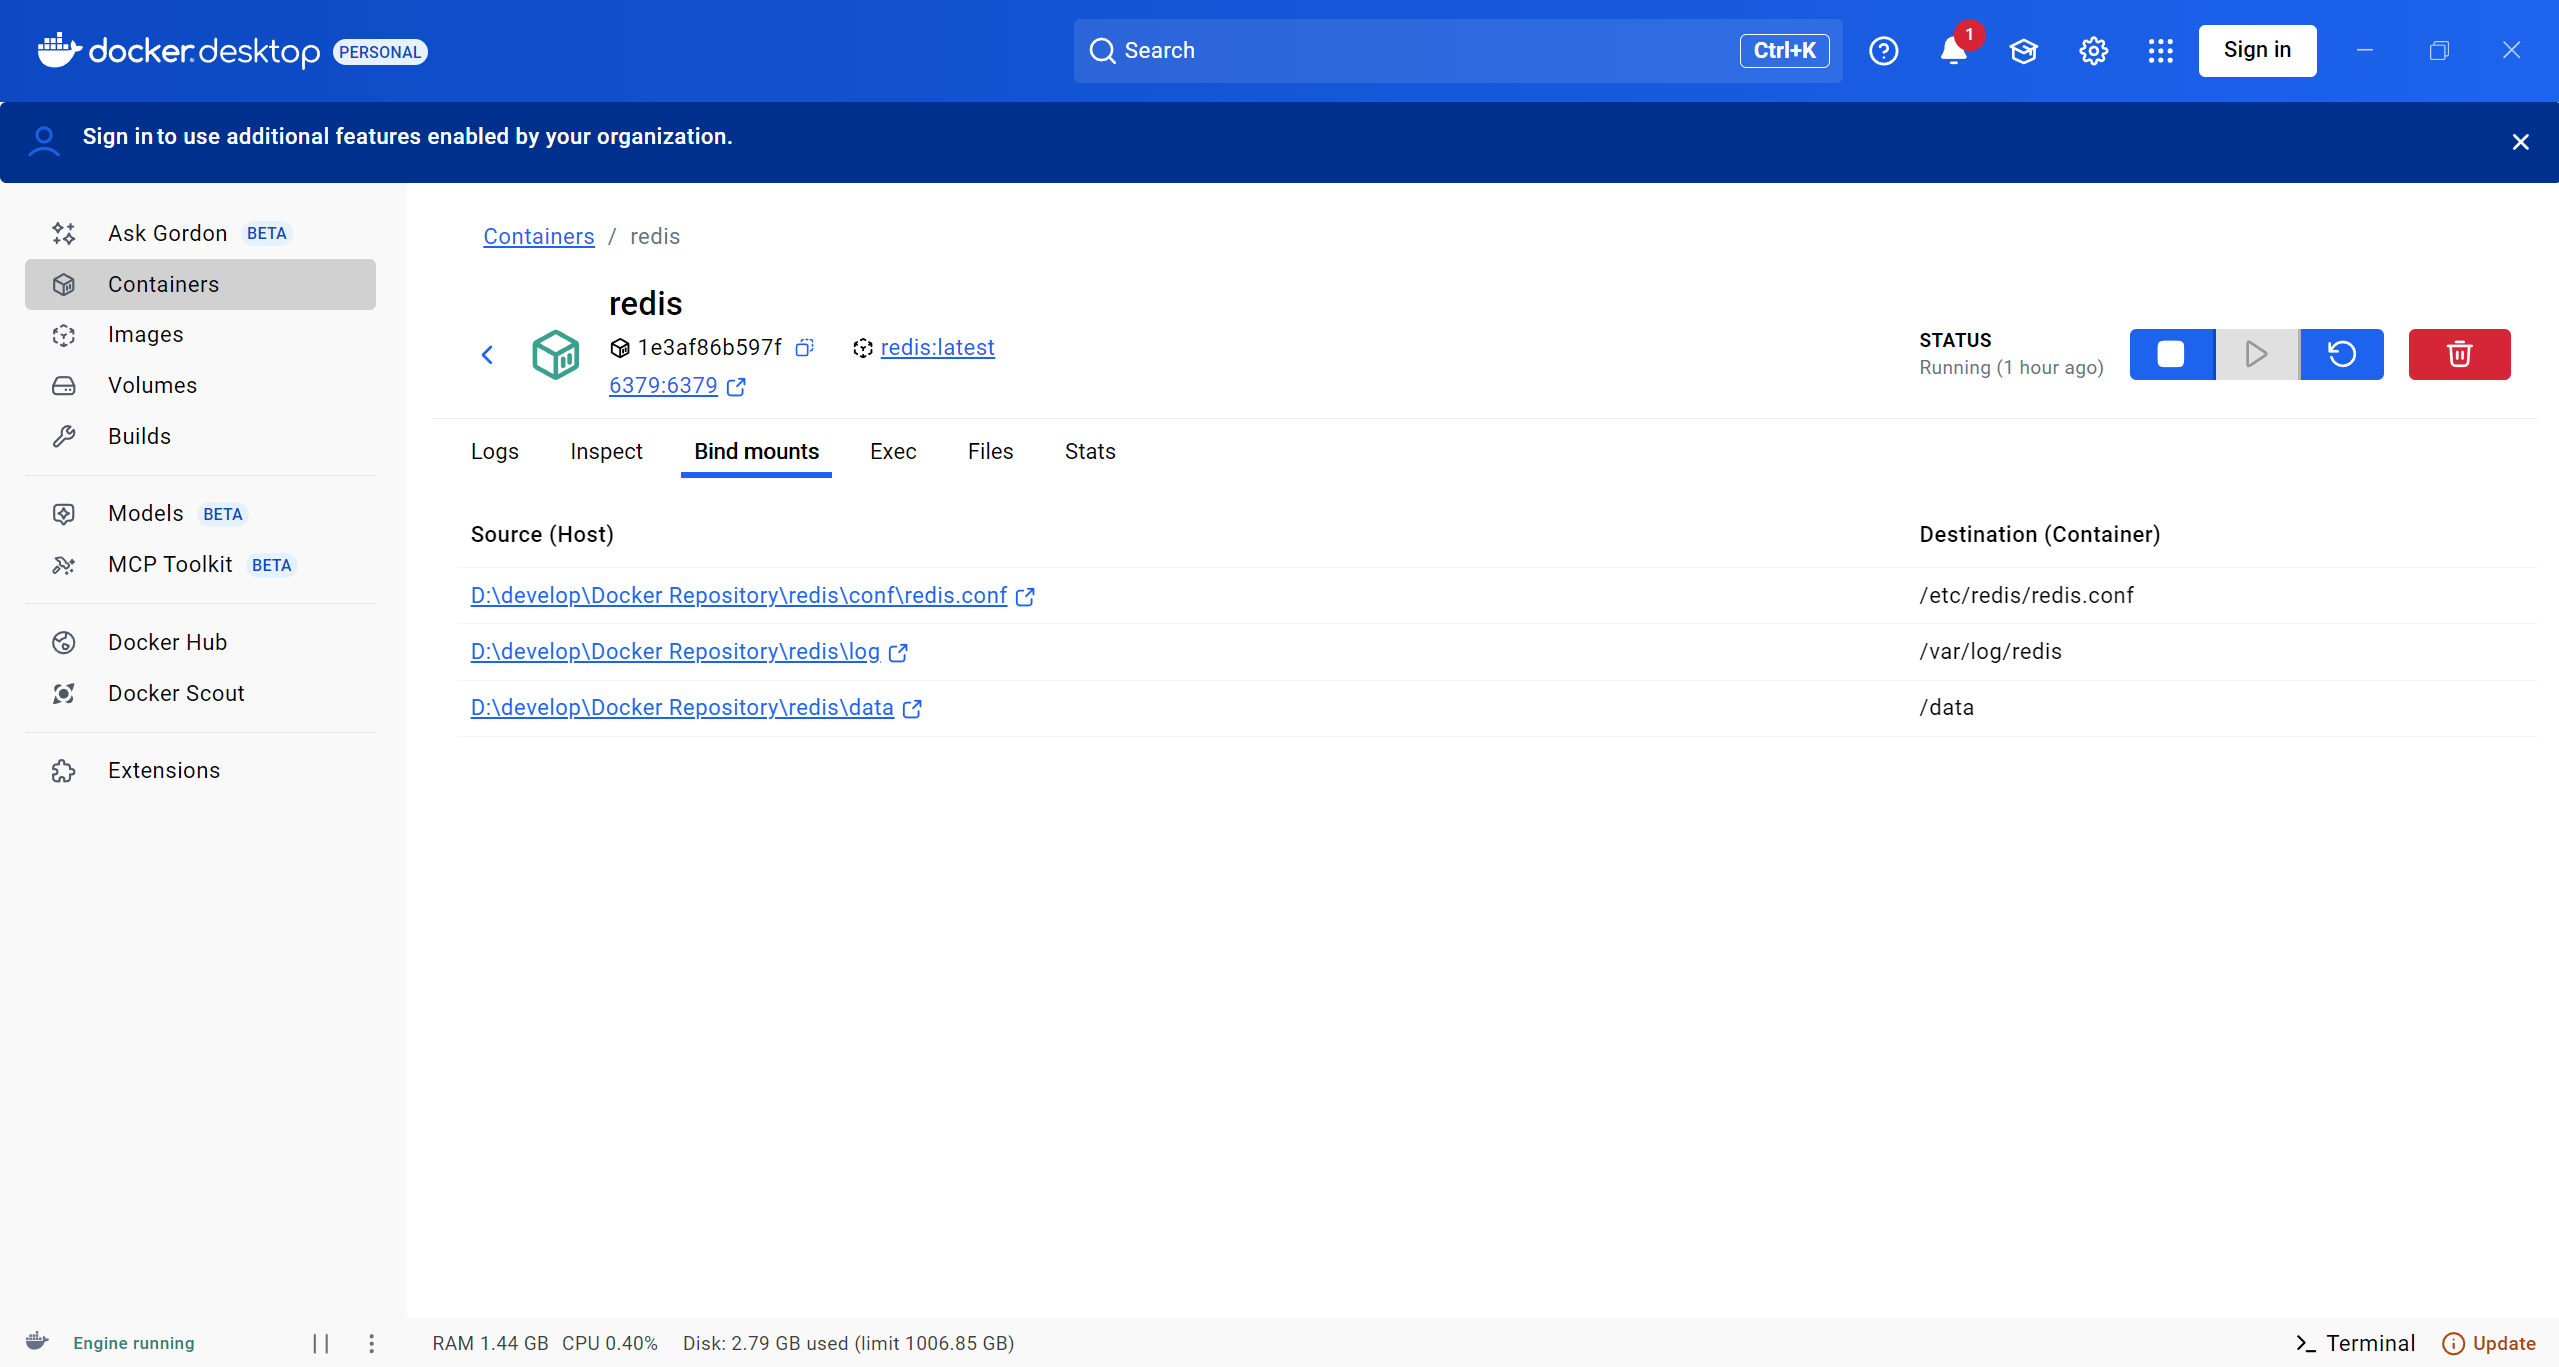Click the PERSONAL plan badge
The height and width of the screenshot is (1367, 2559).
[x=380, y=52]
